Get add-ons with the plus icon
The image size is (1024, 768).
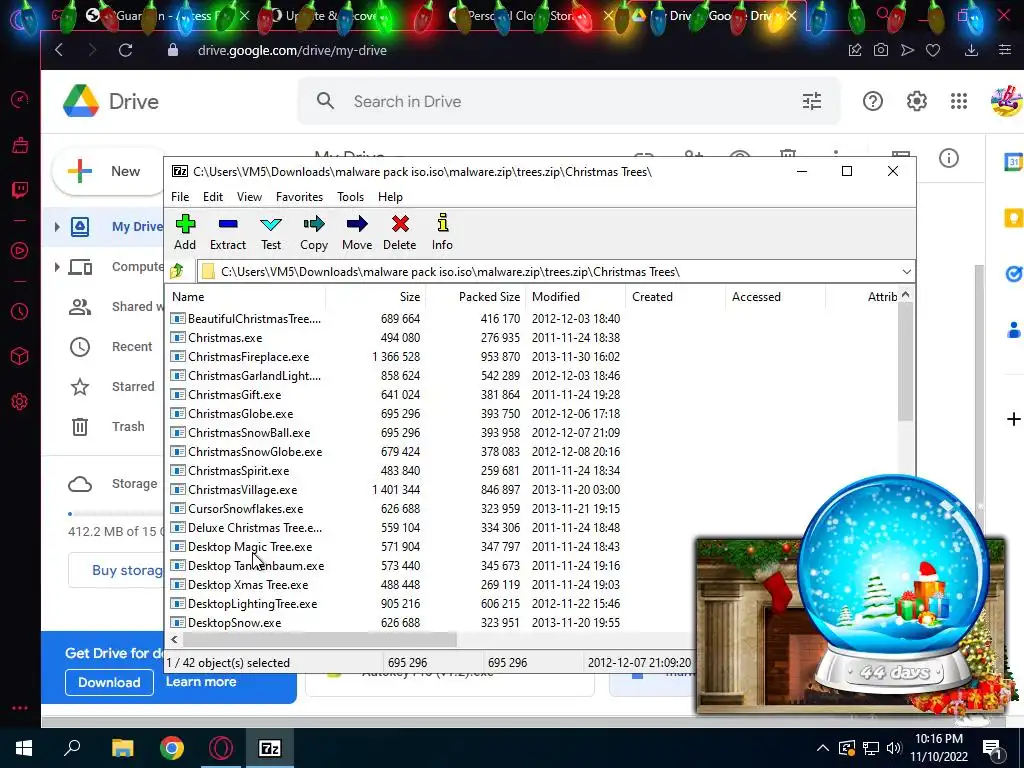click(x=1014, y=419)
